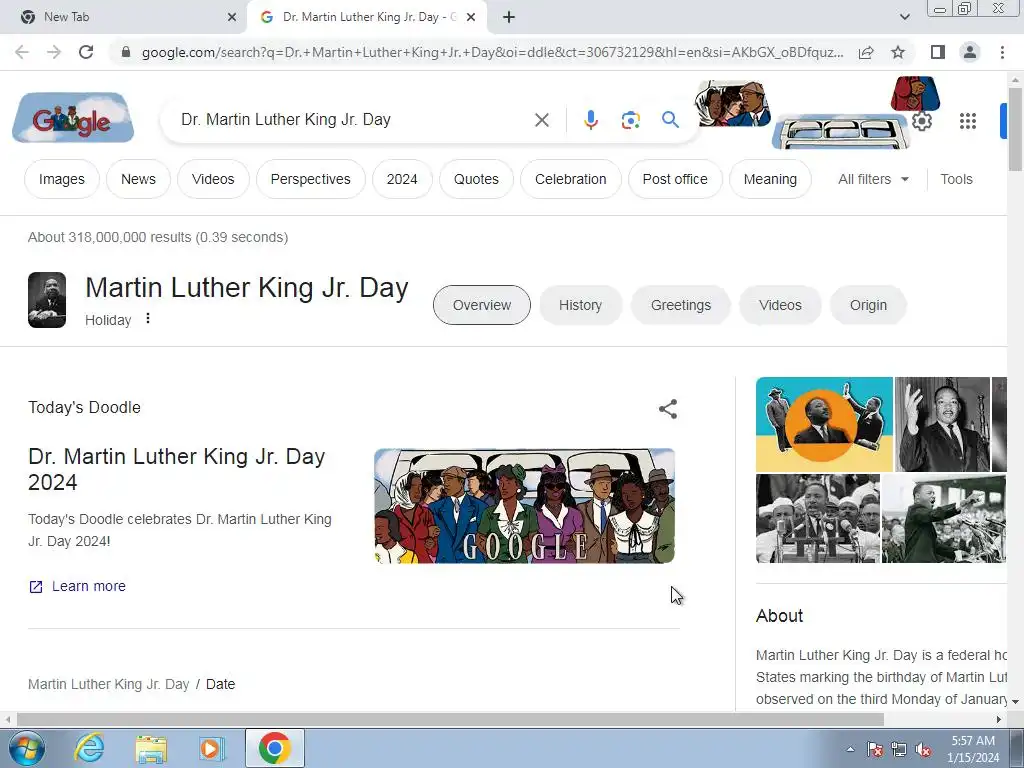
Task: Open the Windows Start menu
Action: (x=26, y=748)
